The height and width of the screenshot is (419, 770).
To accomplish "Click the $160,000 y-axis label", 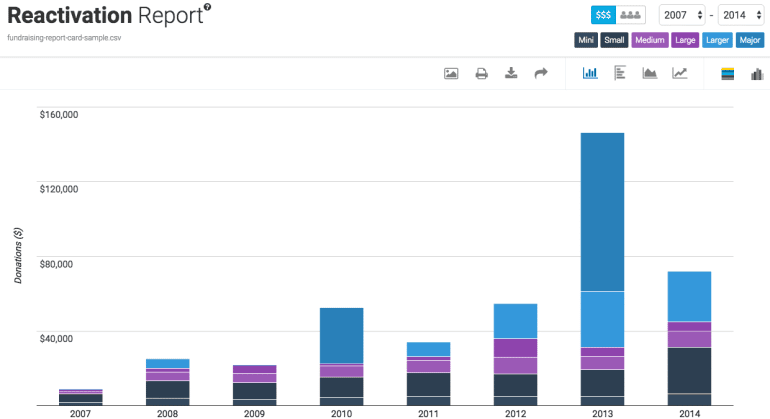I will [x=58, y=114].
